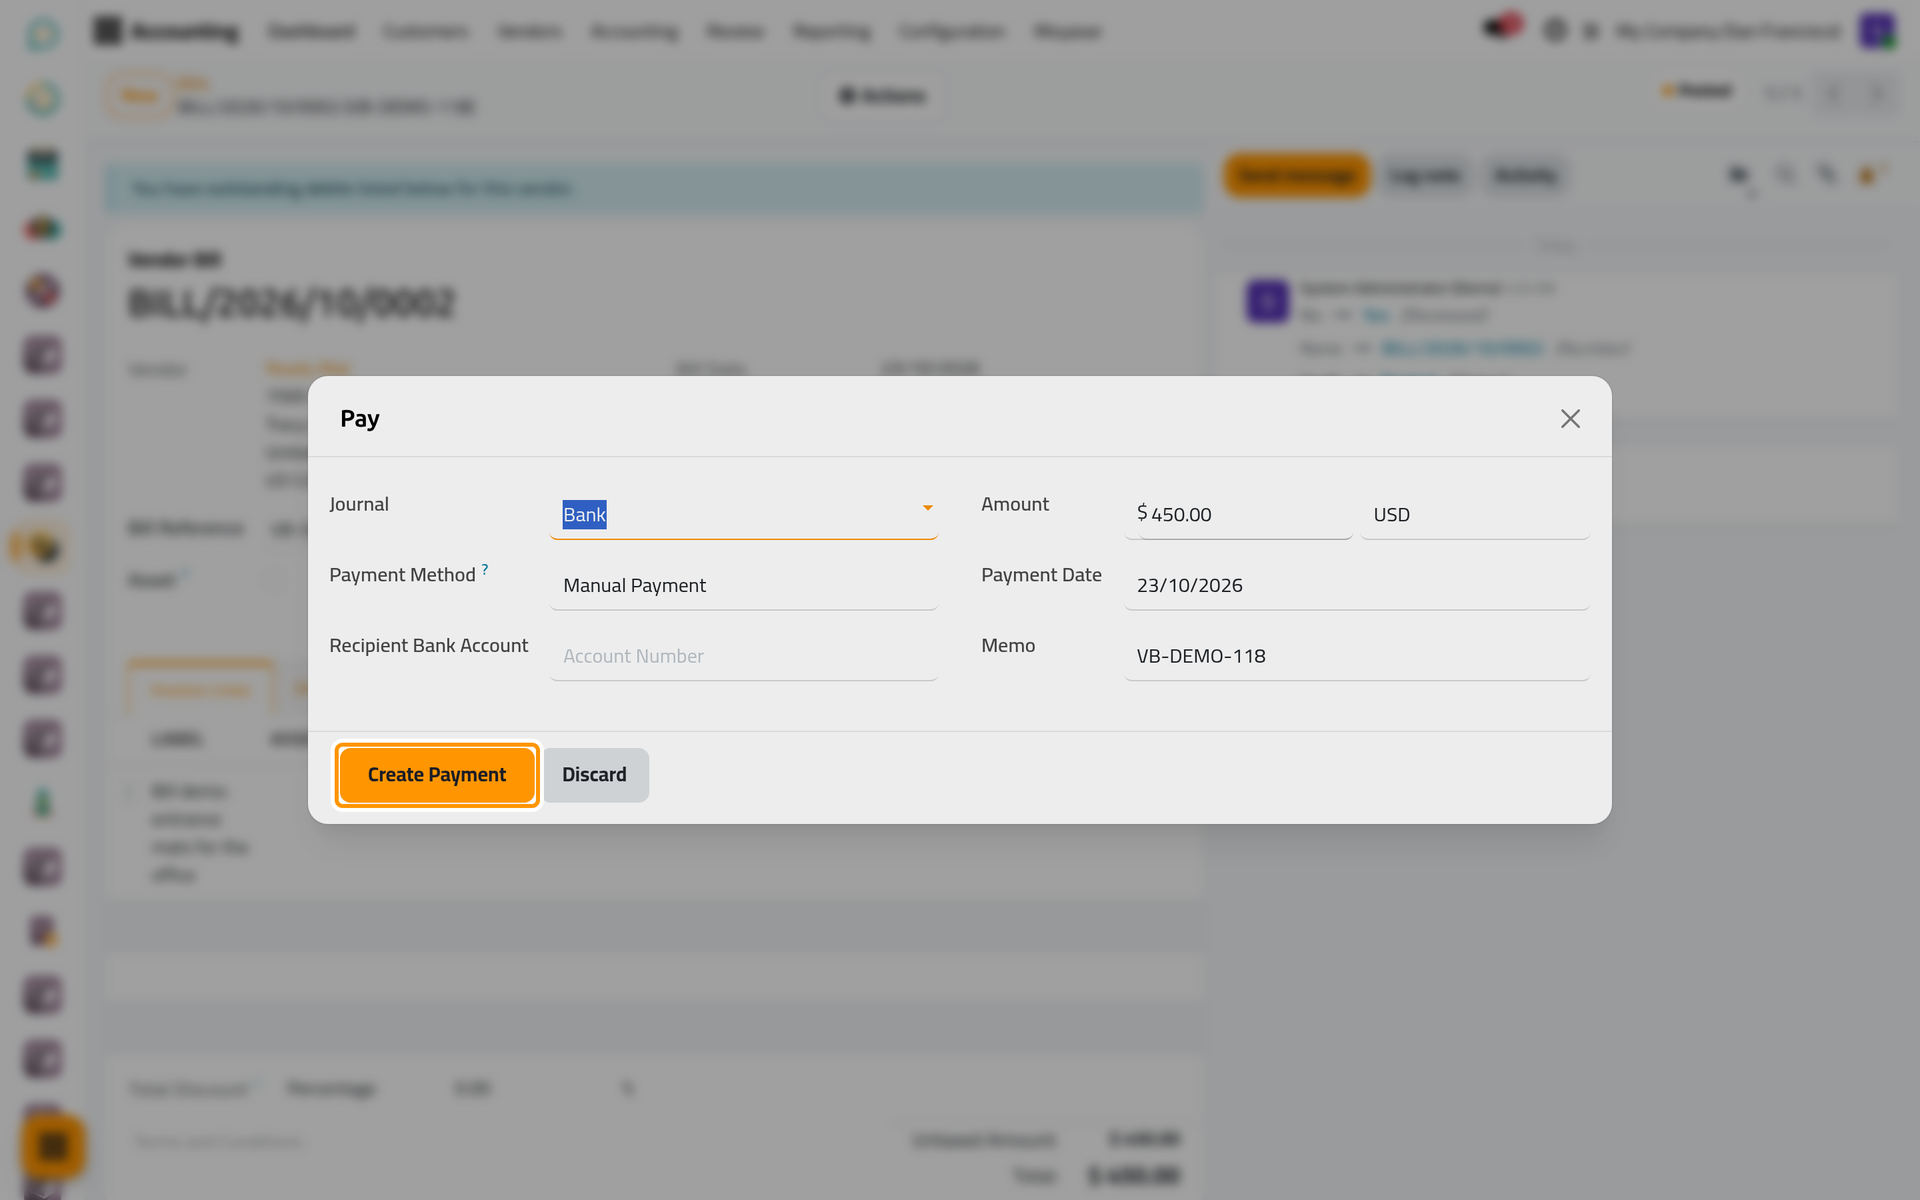Edit the Memo field VB-DEMO-118
The image size is (1920, 1200).
tap(1356, 657)
